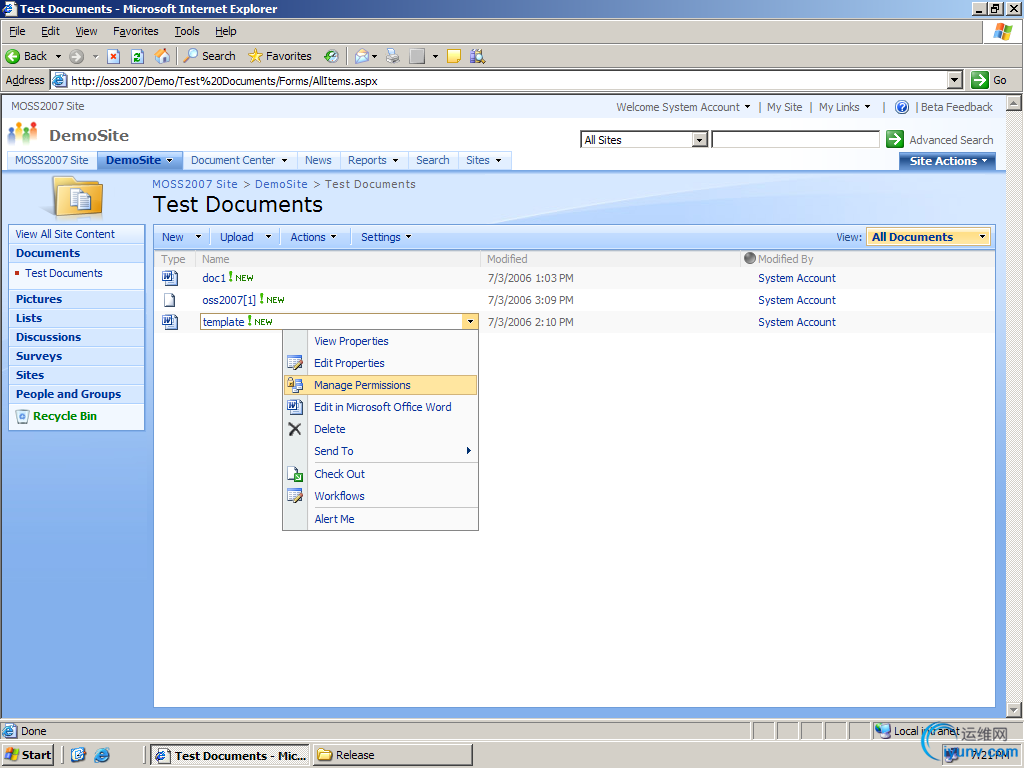Open the Site Actions dropdown
Image resolution: width=1024 pixels, height=768 pixels.
947,161
